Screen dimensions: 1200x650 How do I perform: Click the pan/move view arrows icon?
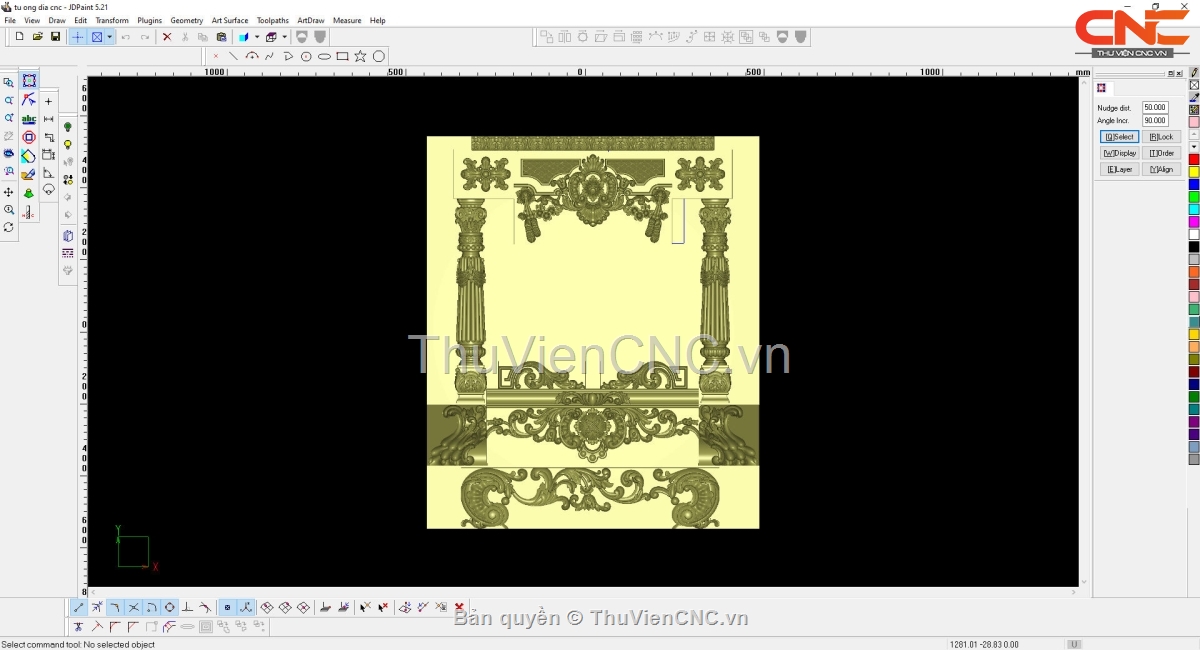point(9,192)
